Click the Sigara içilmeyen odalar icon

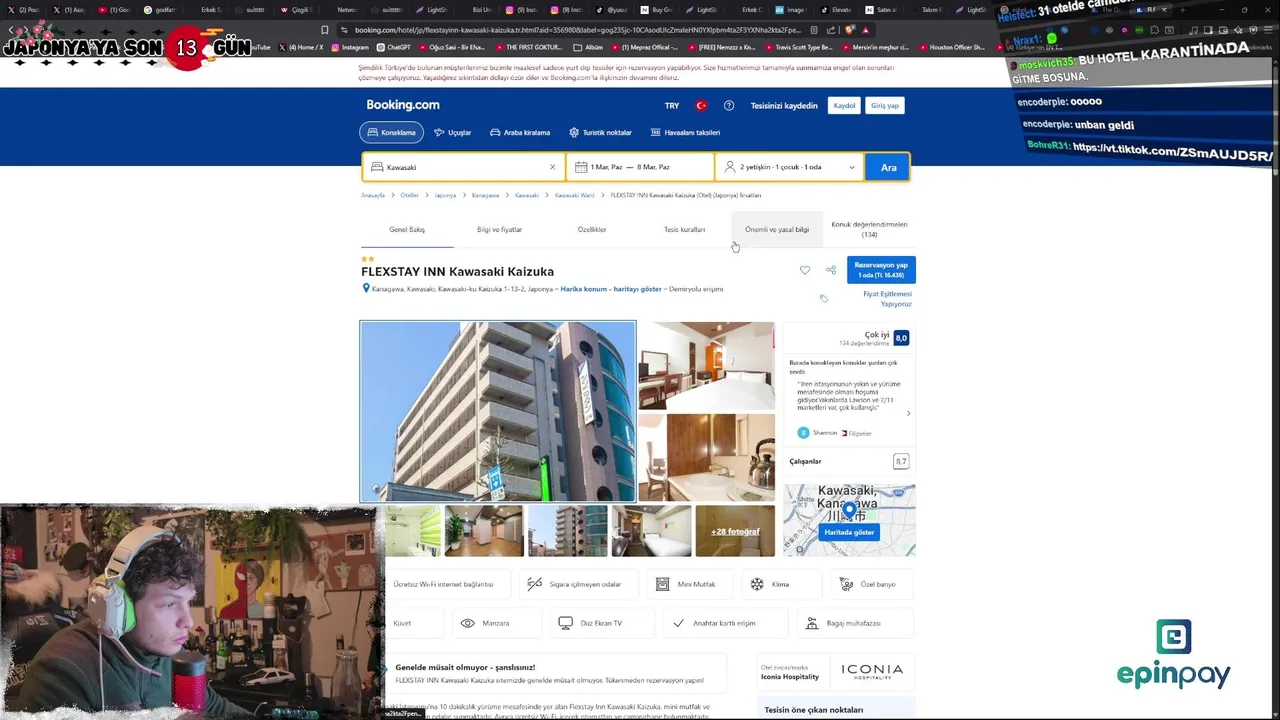535,584
